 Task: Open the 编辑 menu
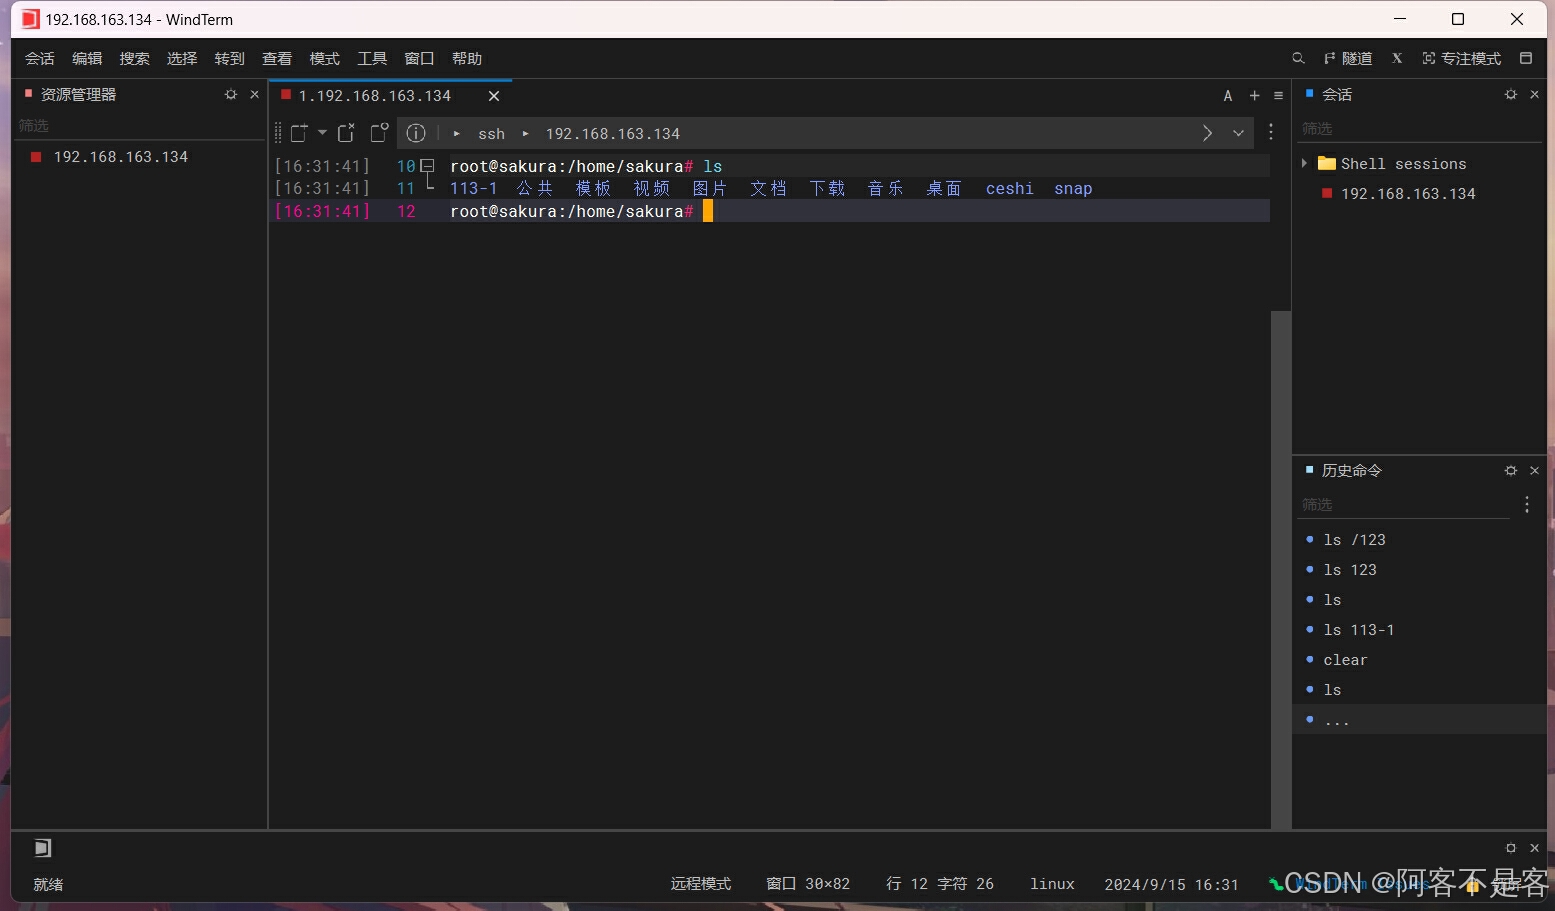click(x=87, y=58)
